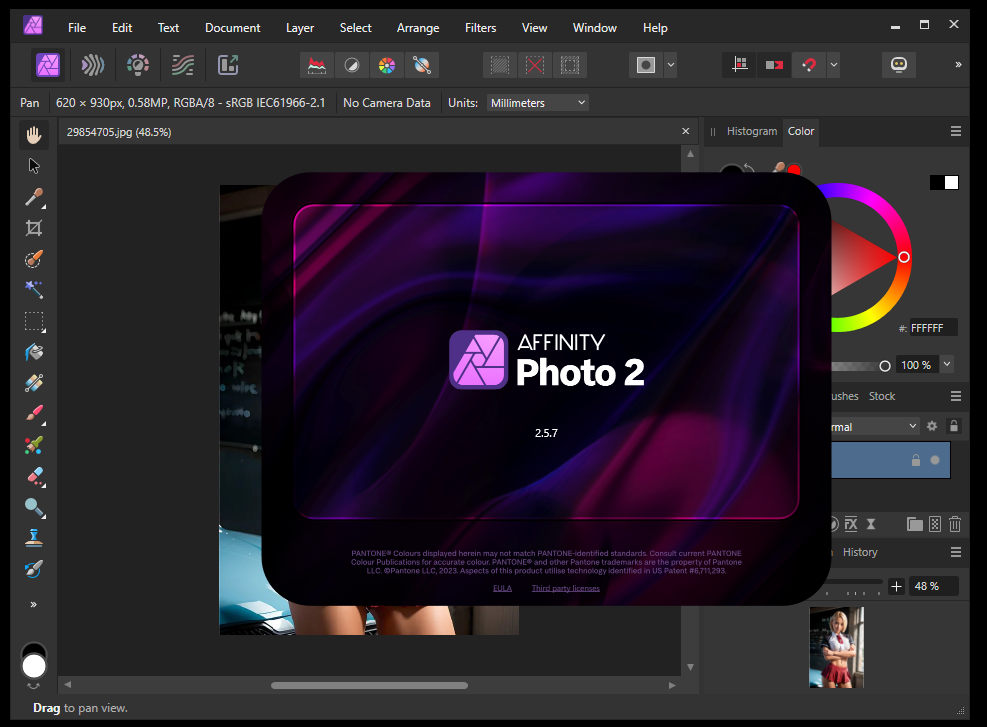This screenshot has height=727, width=987.
Task: Switch to Develop Persona
Action: point(138,65)
